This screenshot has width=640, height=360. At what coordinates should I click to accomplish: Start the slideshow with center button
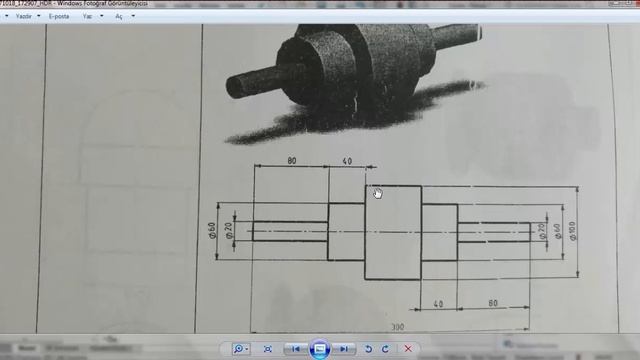click(x=320, y=349)
